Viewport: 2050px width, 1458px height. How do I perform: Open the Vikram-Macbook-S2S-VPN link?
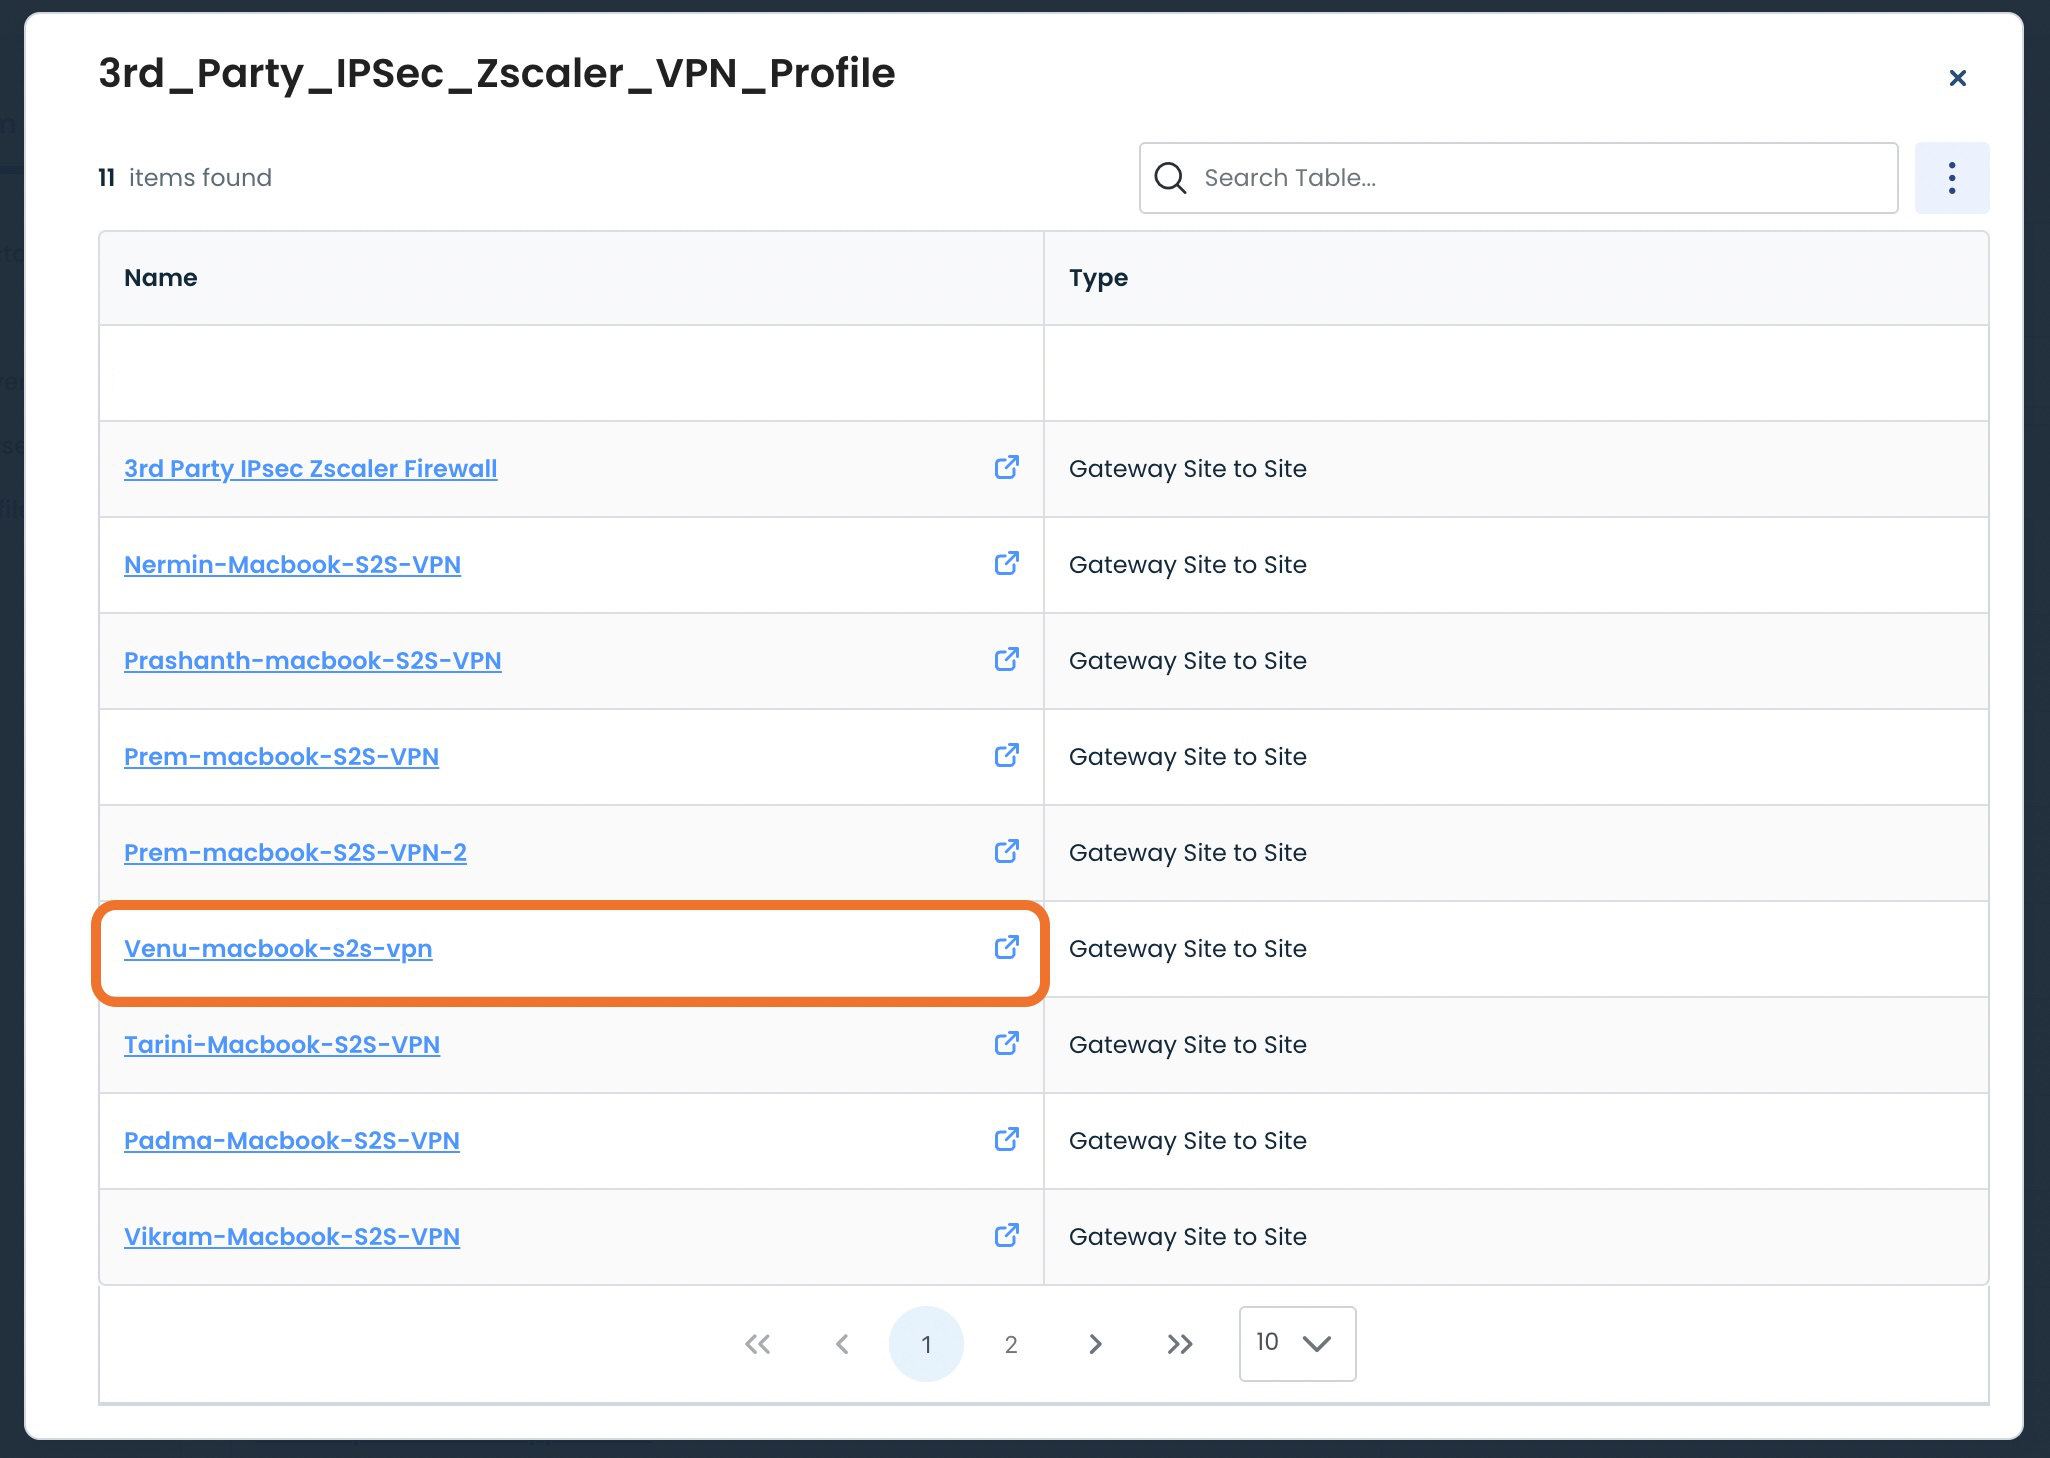tap(292, 1236)
